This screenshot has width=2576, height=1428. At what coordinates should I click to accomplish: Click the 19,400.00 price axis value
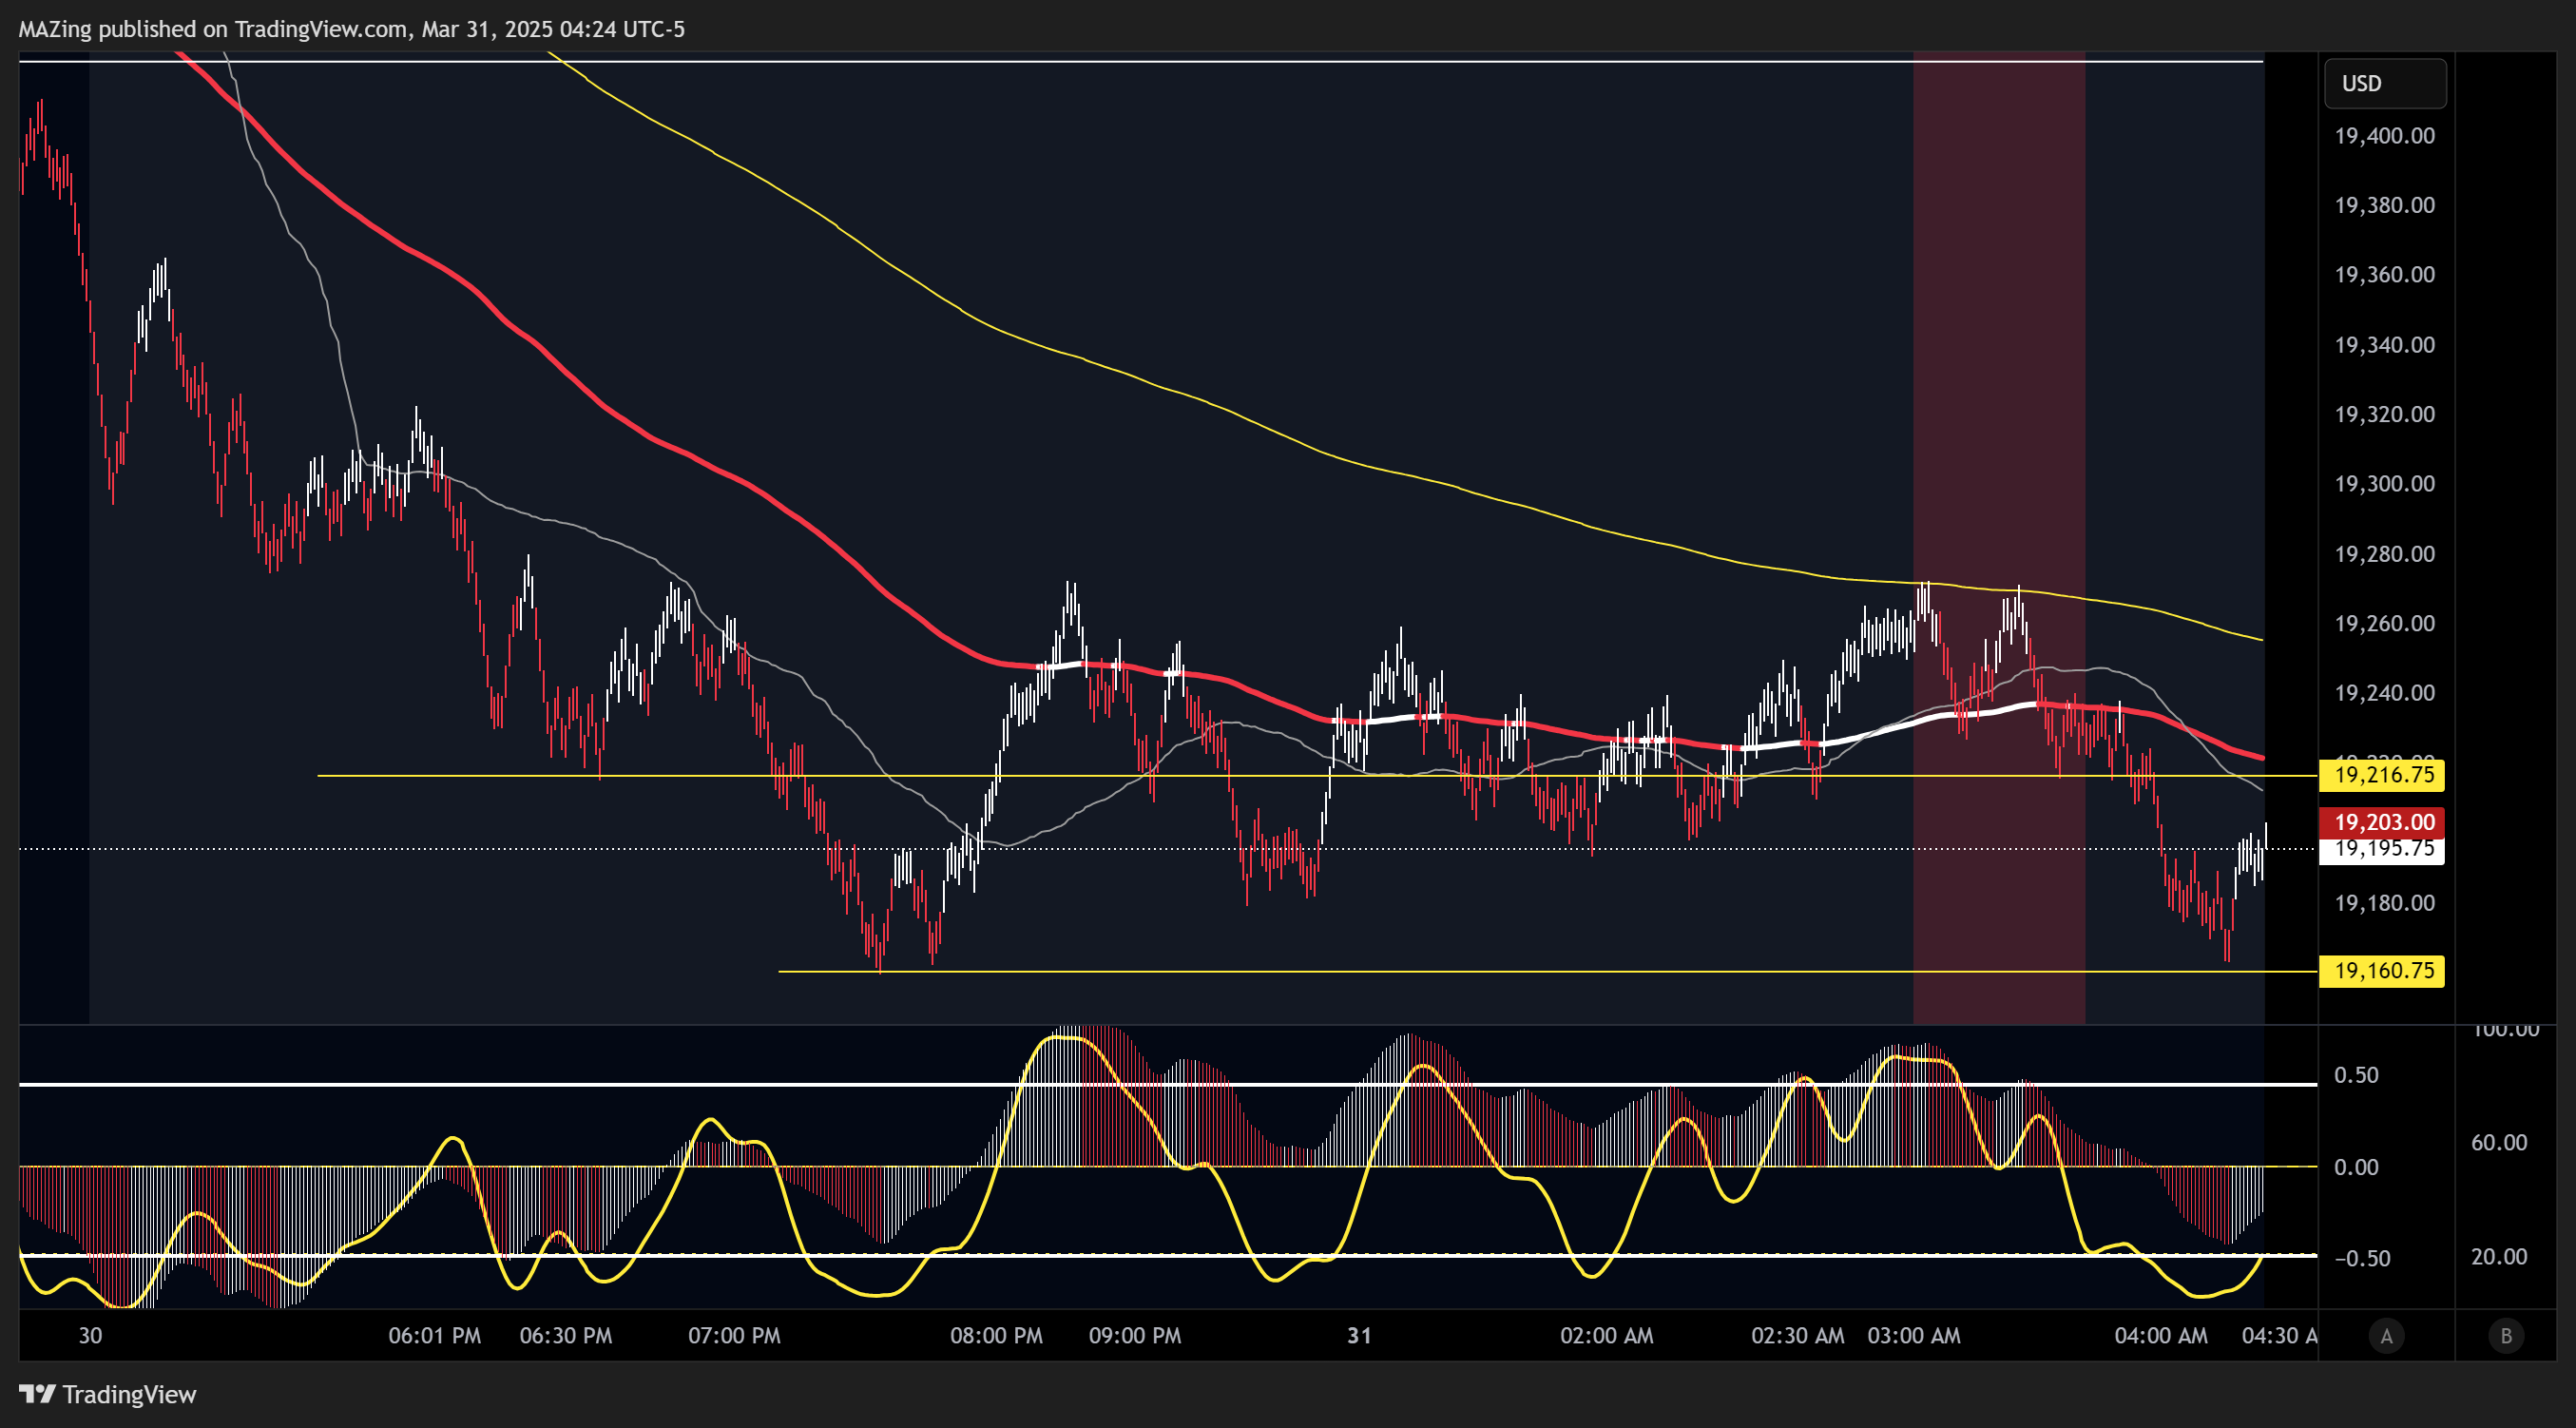tap(2384, 136)
